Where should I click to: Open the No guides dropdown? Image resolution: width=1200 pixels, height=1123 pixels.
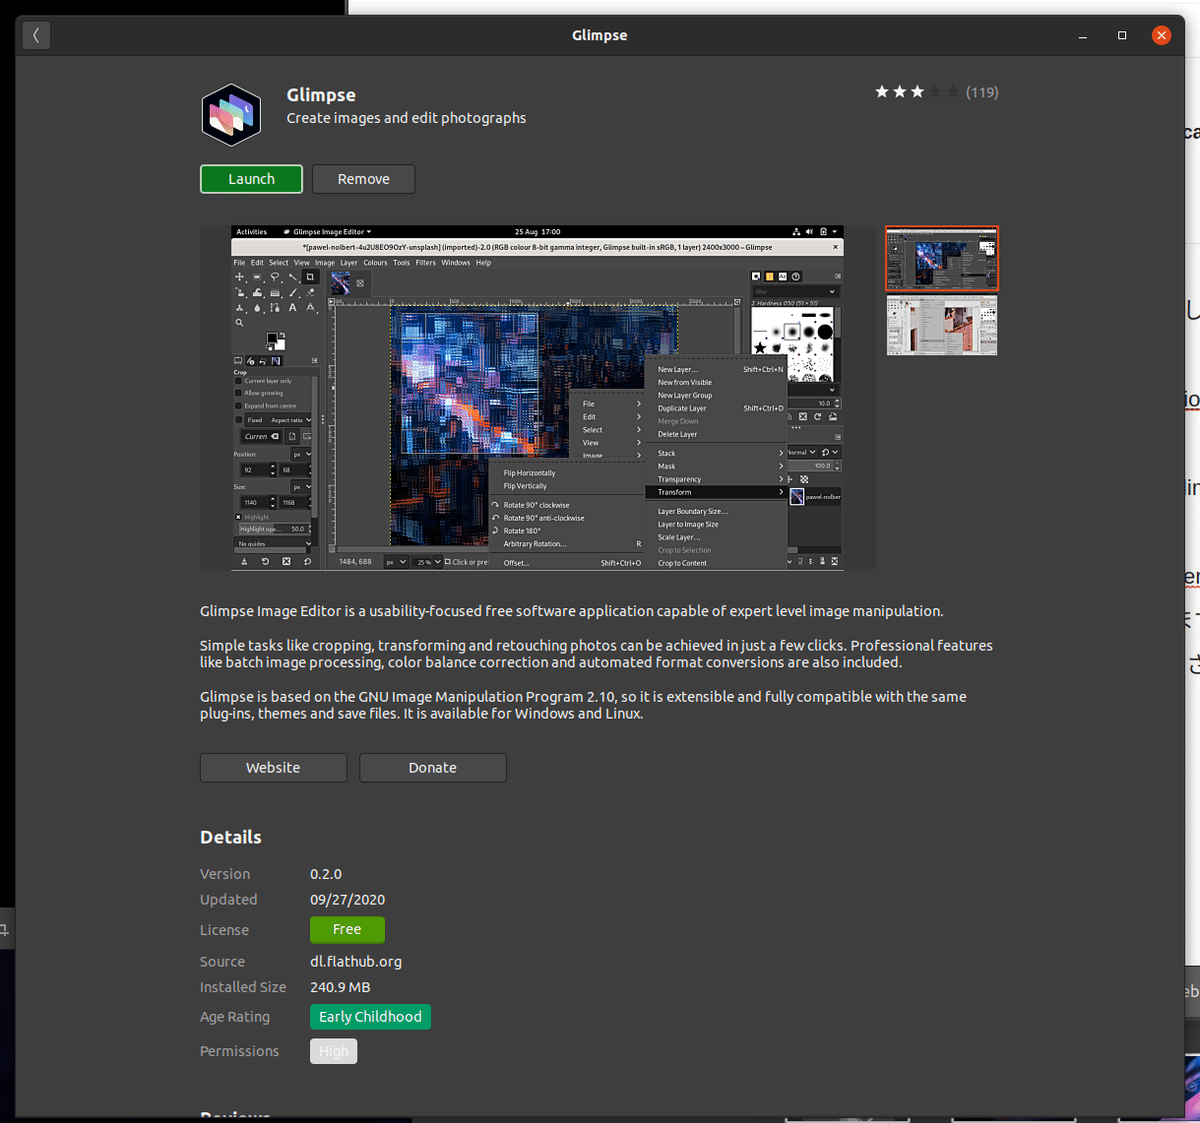point(271,544)
